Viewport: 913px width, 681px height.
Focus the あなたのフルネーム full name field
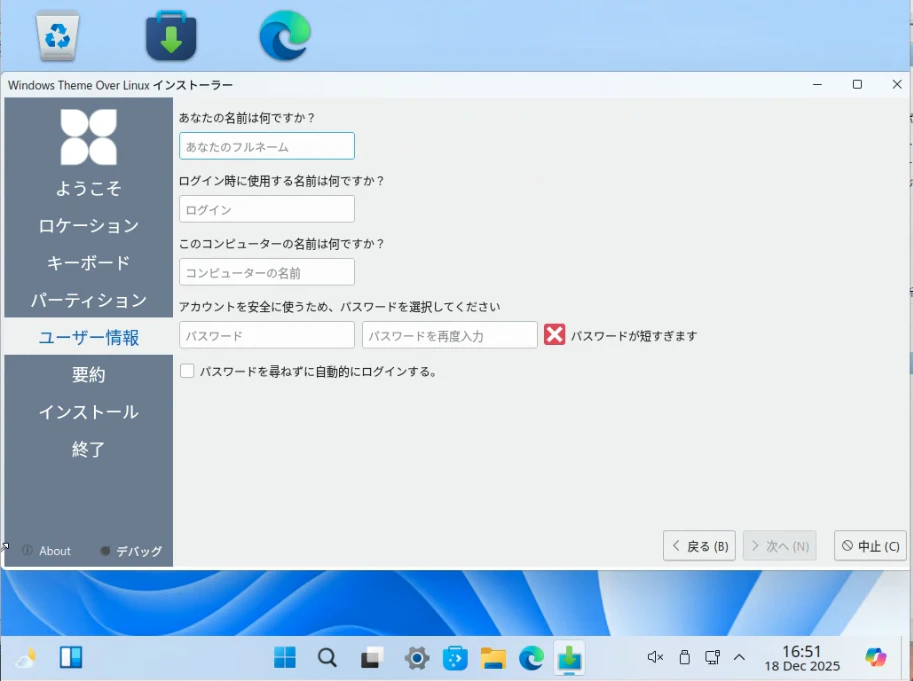click(x=267, y=146)
